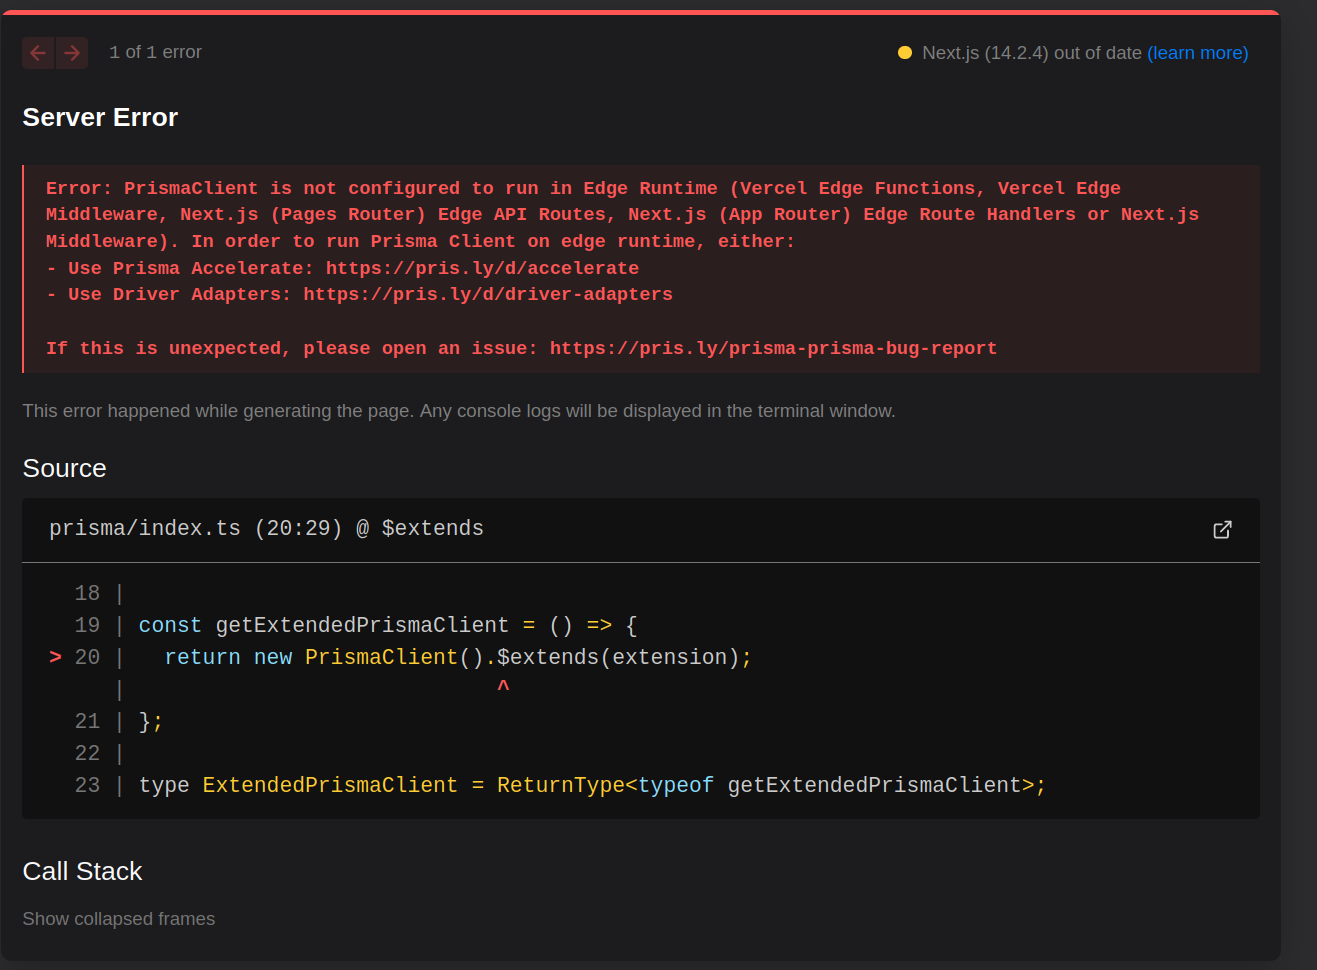Image resolution: width=1317 pixels, height=970 pixels.
Task: Click the arrow icon beside prisma/index.ts header
Action: [x=1222, y=529]
